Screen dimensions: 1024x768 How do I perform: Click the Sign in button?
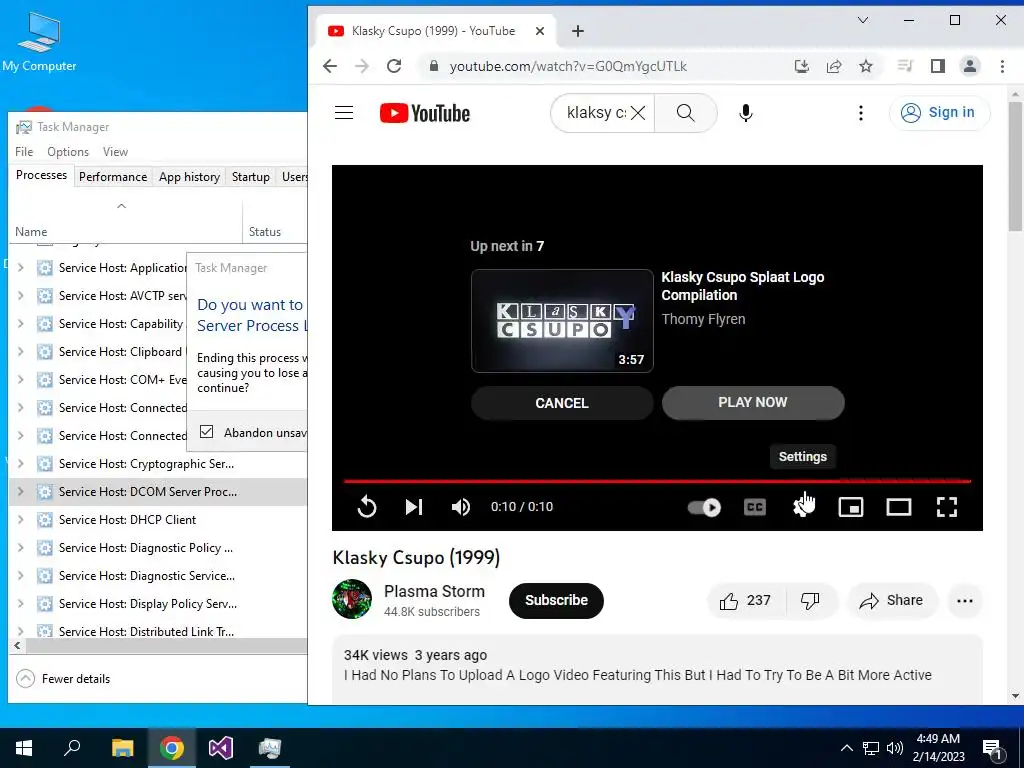click(x=939, y=113)
